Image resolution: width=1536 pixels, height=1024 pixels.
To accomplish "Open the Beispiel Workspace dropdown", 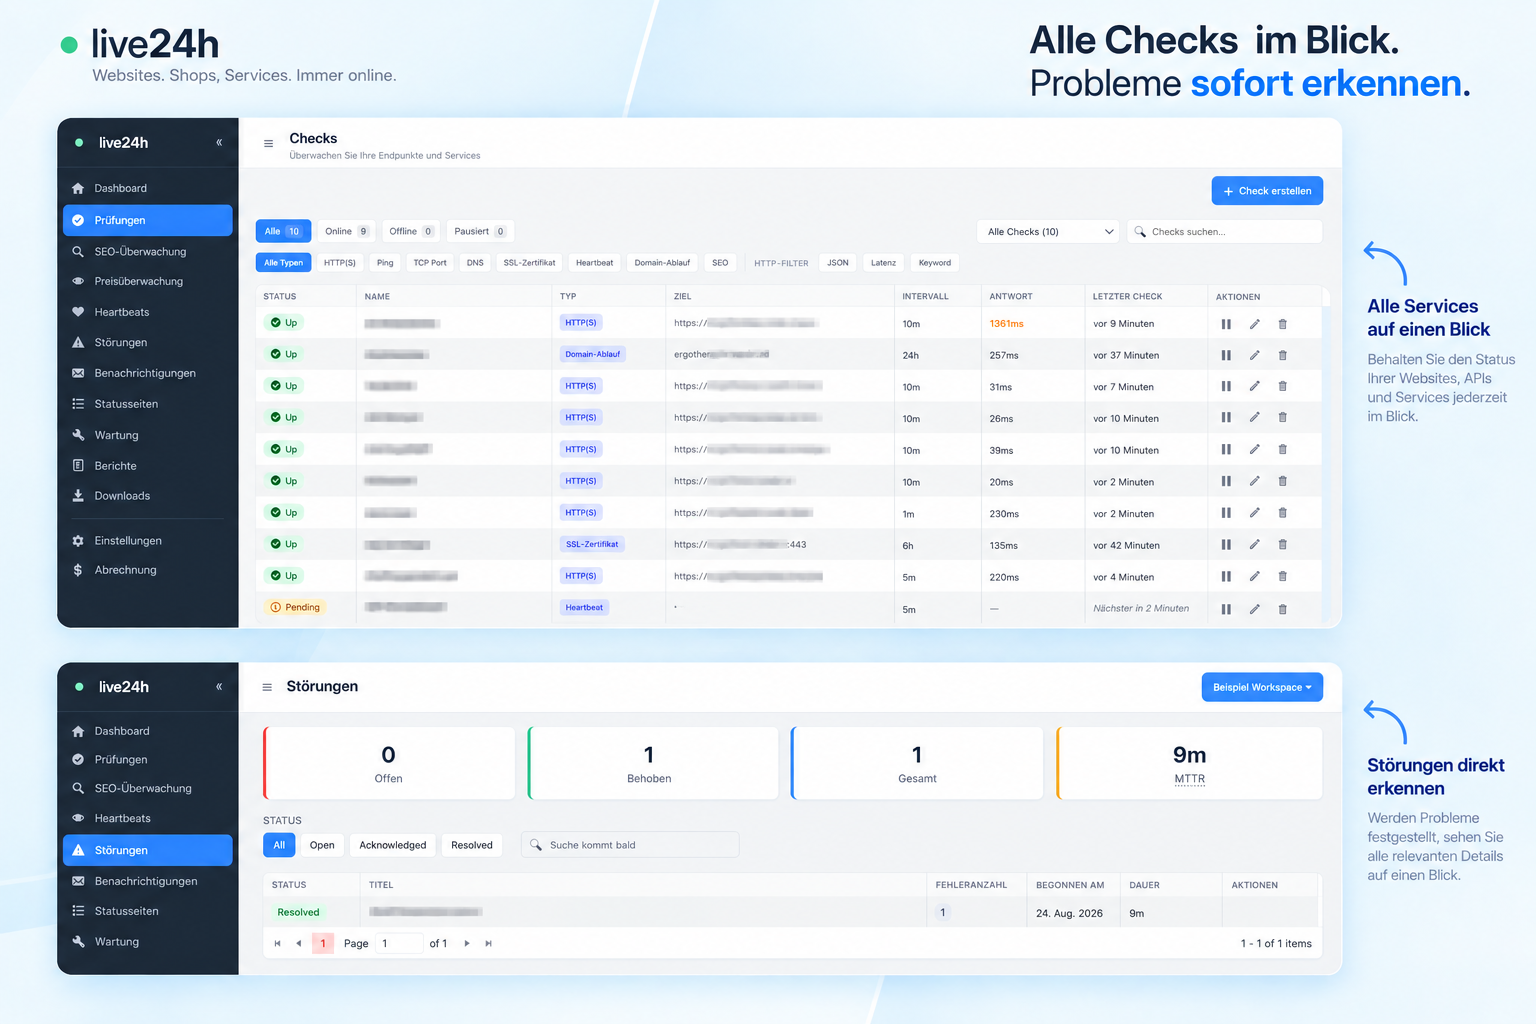I will pyautogui.click(x=1262, y=687).
